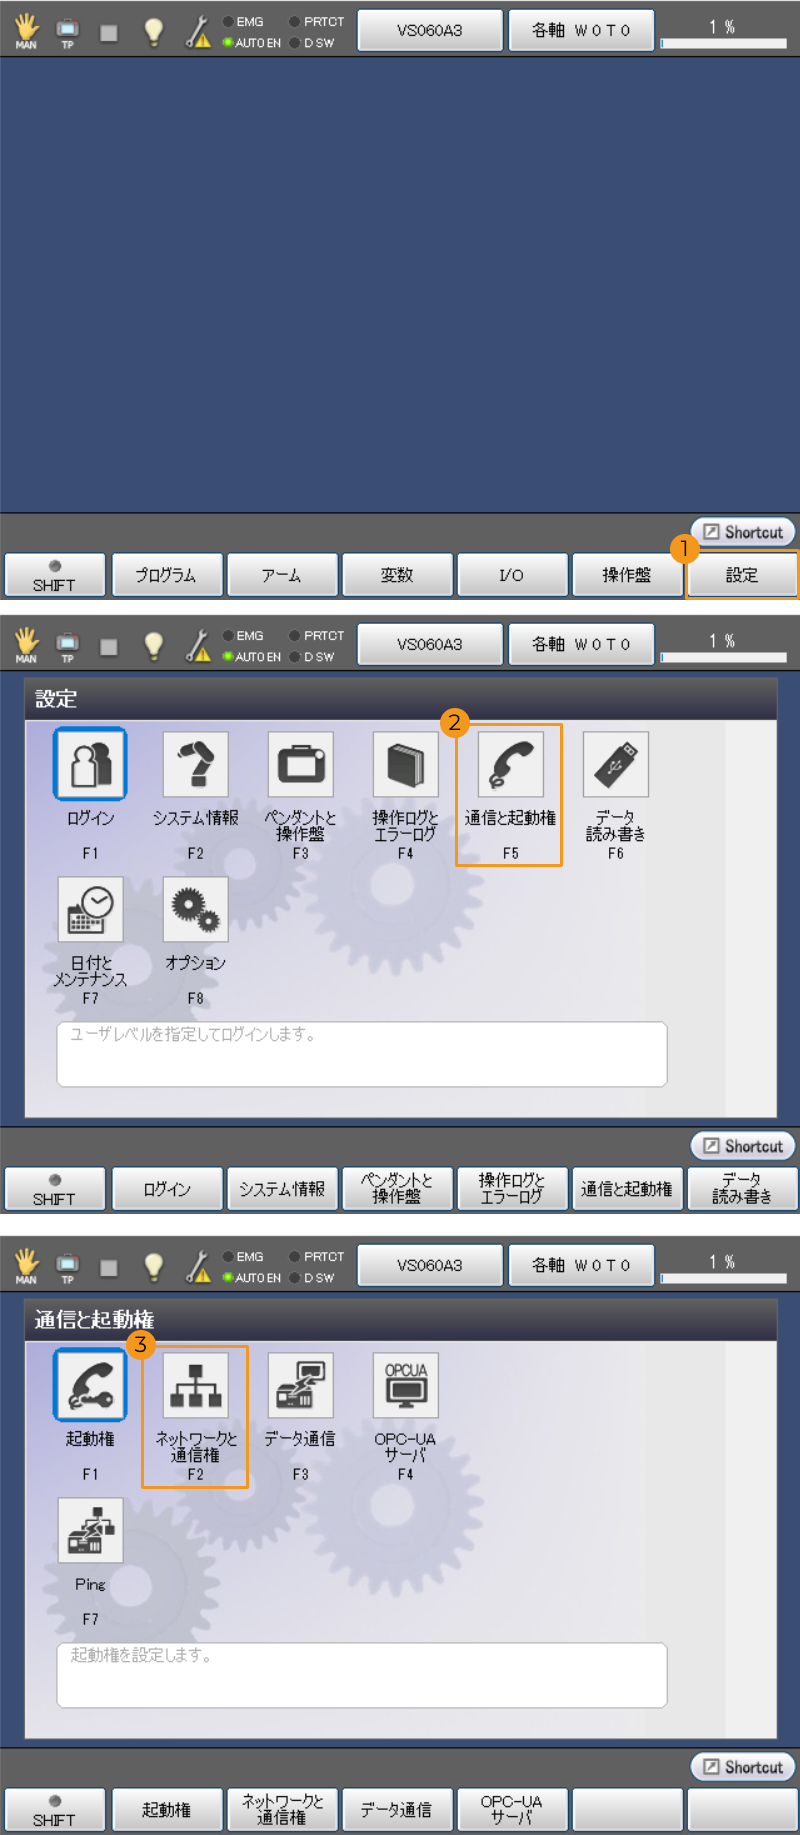Click ネットワークと通信権 function button at bottom bar
Image resolution: width=800 pixels, height=1835 pixels.
coord(282,1810)
